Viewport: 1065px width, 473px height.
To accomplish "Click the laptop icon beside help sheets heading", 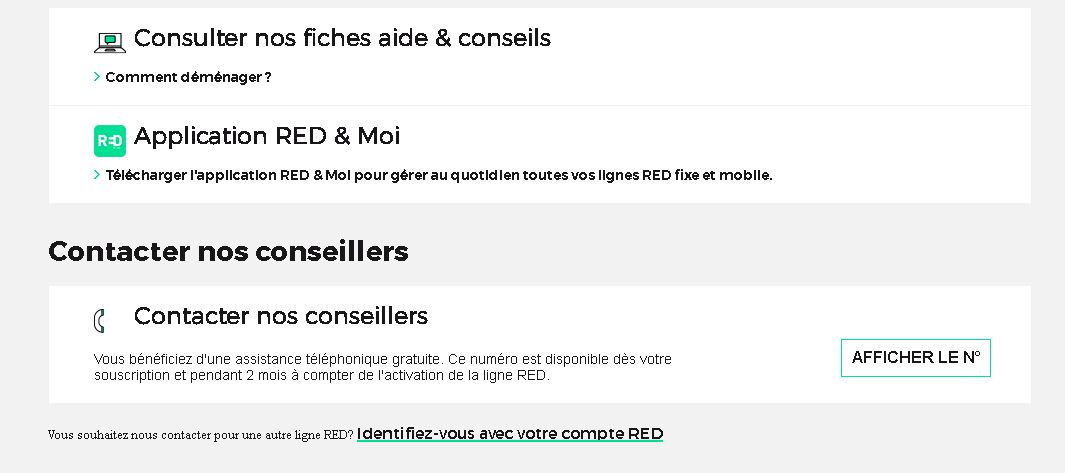I will [x=110, y=42].
